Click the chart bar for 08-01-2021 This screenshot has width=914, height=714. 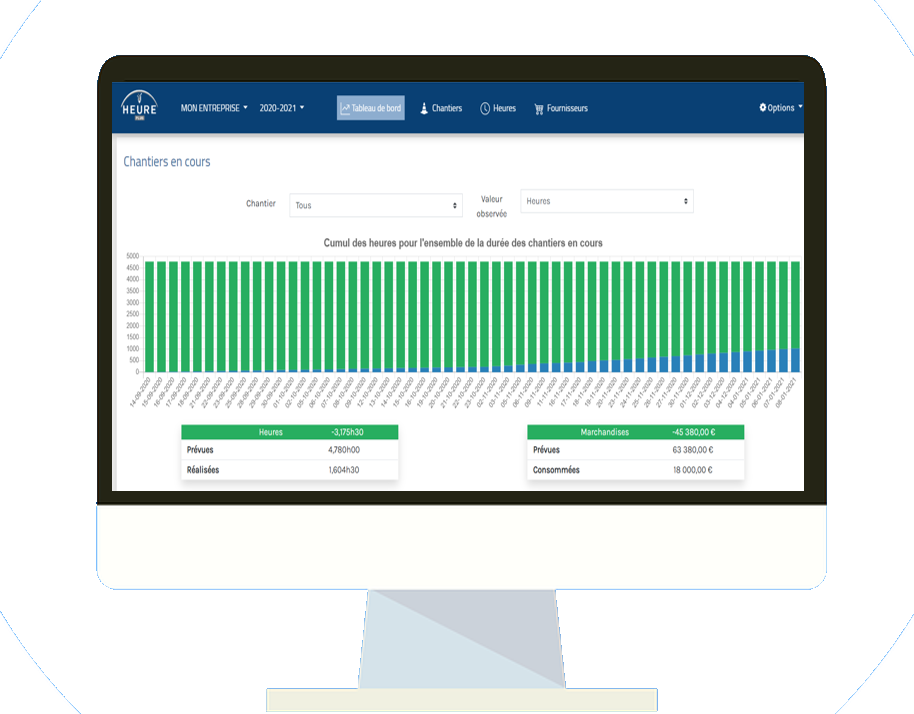tap(795, 316)
